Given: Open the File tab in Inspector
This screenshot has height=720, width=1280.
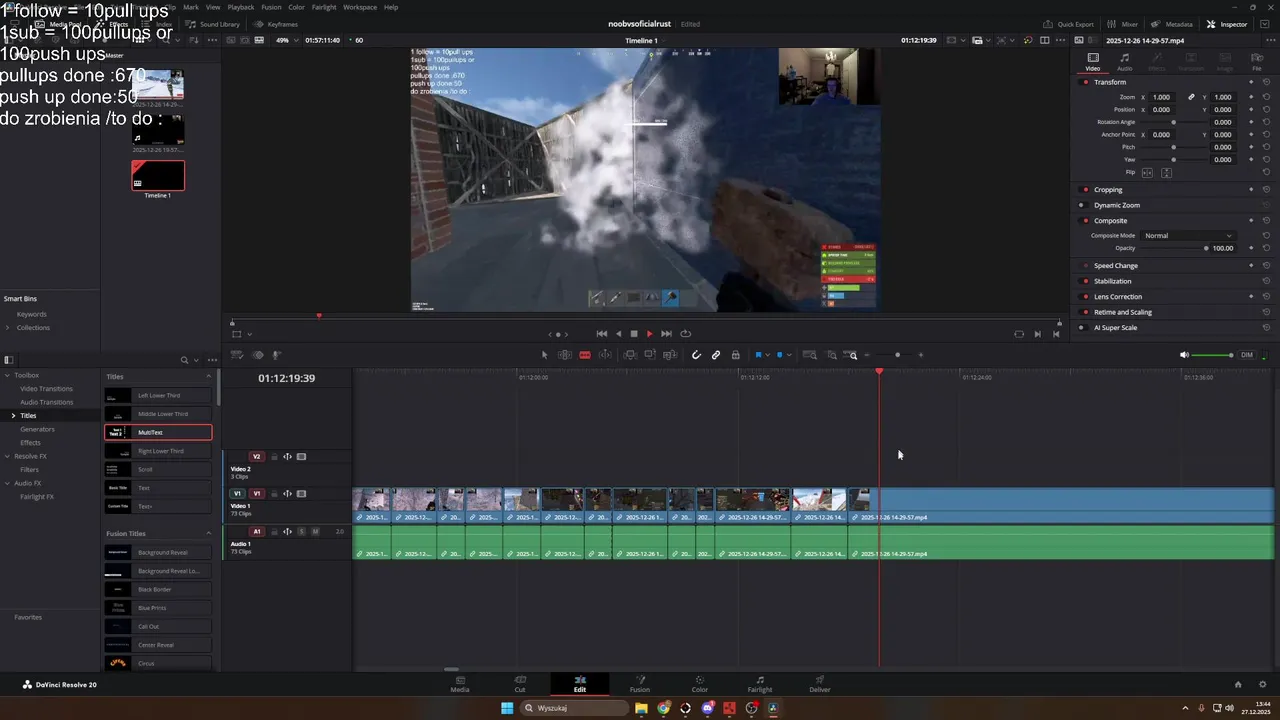Looking at the screenshot, I should [x=1257, y=62].
